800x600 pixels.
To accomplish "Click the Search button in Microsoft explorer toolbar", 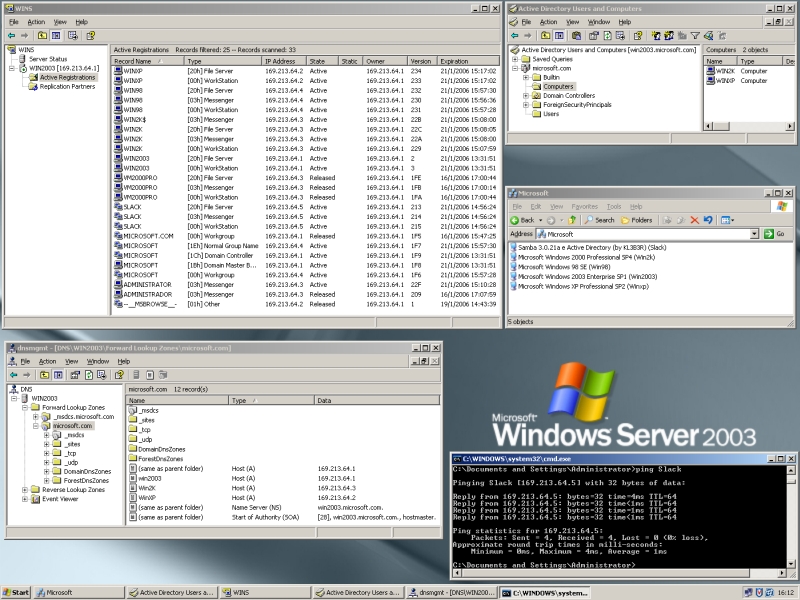I will pos(599,220).
